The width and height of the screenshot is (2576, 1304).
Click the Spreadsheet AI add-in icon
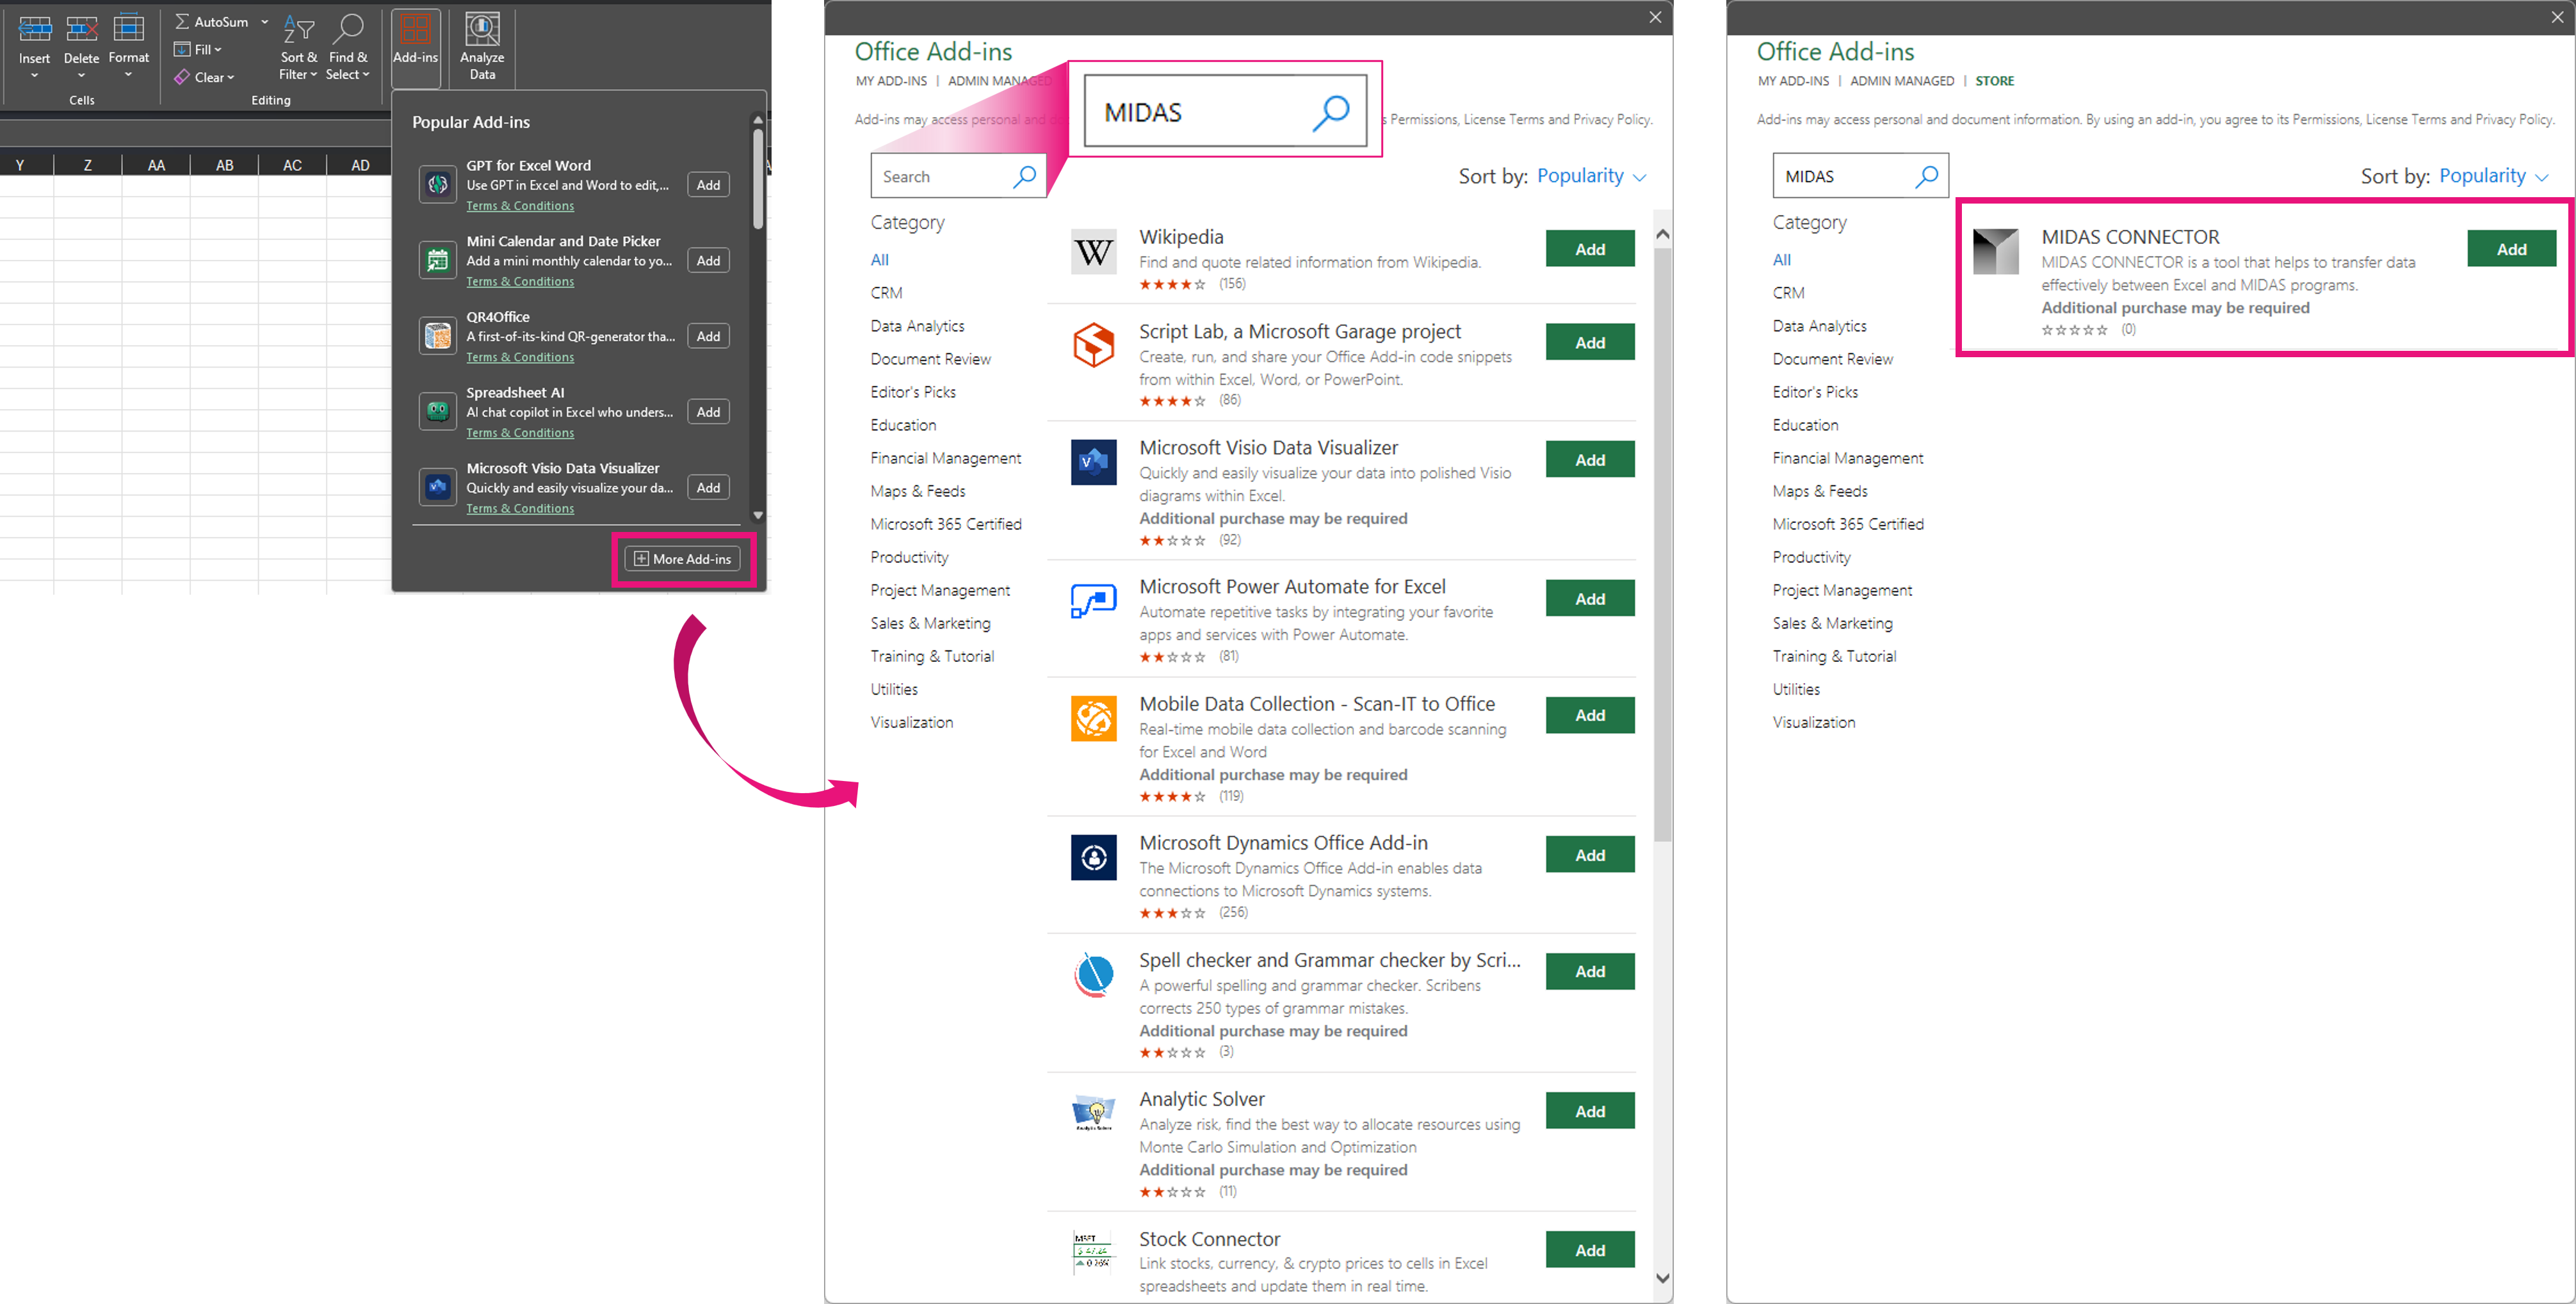[x=437, y=411]
